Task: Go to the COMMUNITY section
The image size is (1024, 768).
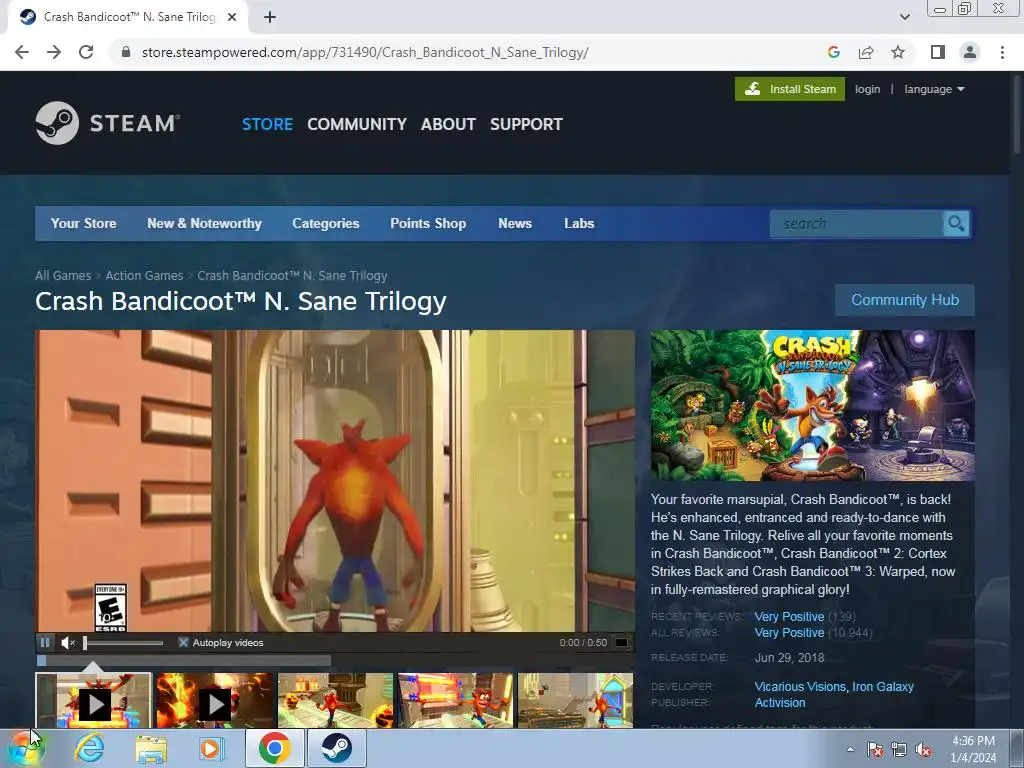Action: 357,124
